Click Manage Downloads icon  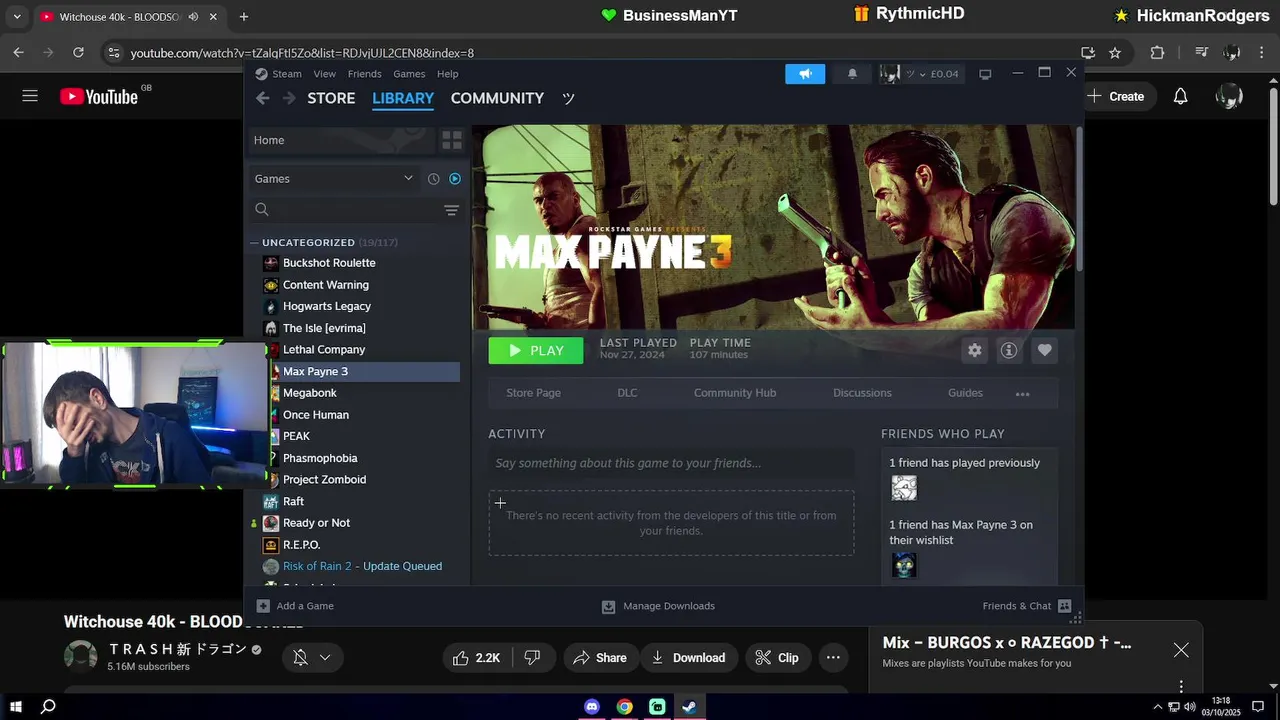tap(608, 606)
